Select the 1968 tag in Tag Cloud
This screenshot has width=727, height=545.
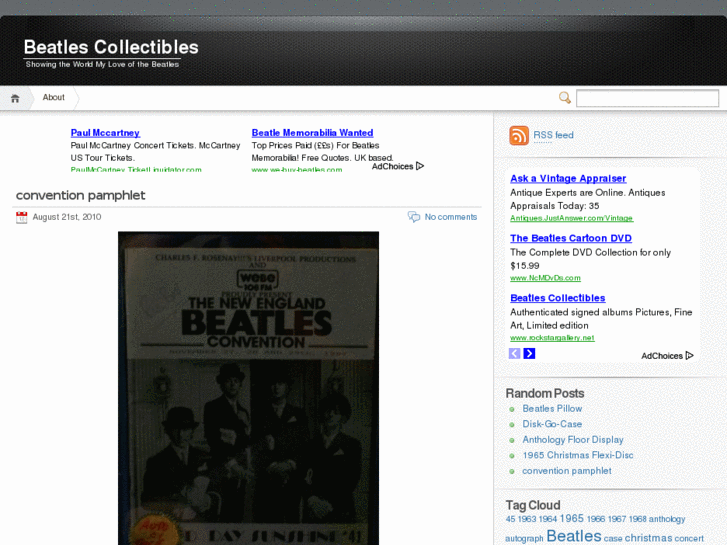click(638, 519)
